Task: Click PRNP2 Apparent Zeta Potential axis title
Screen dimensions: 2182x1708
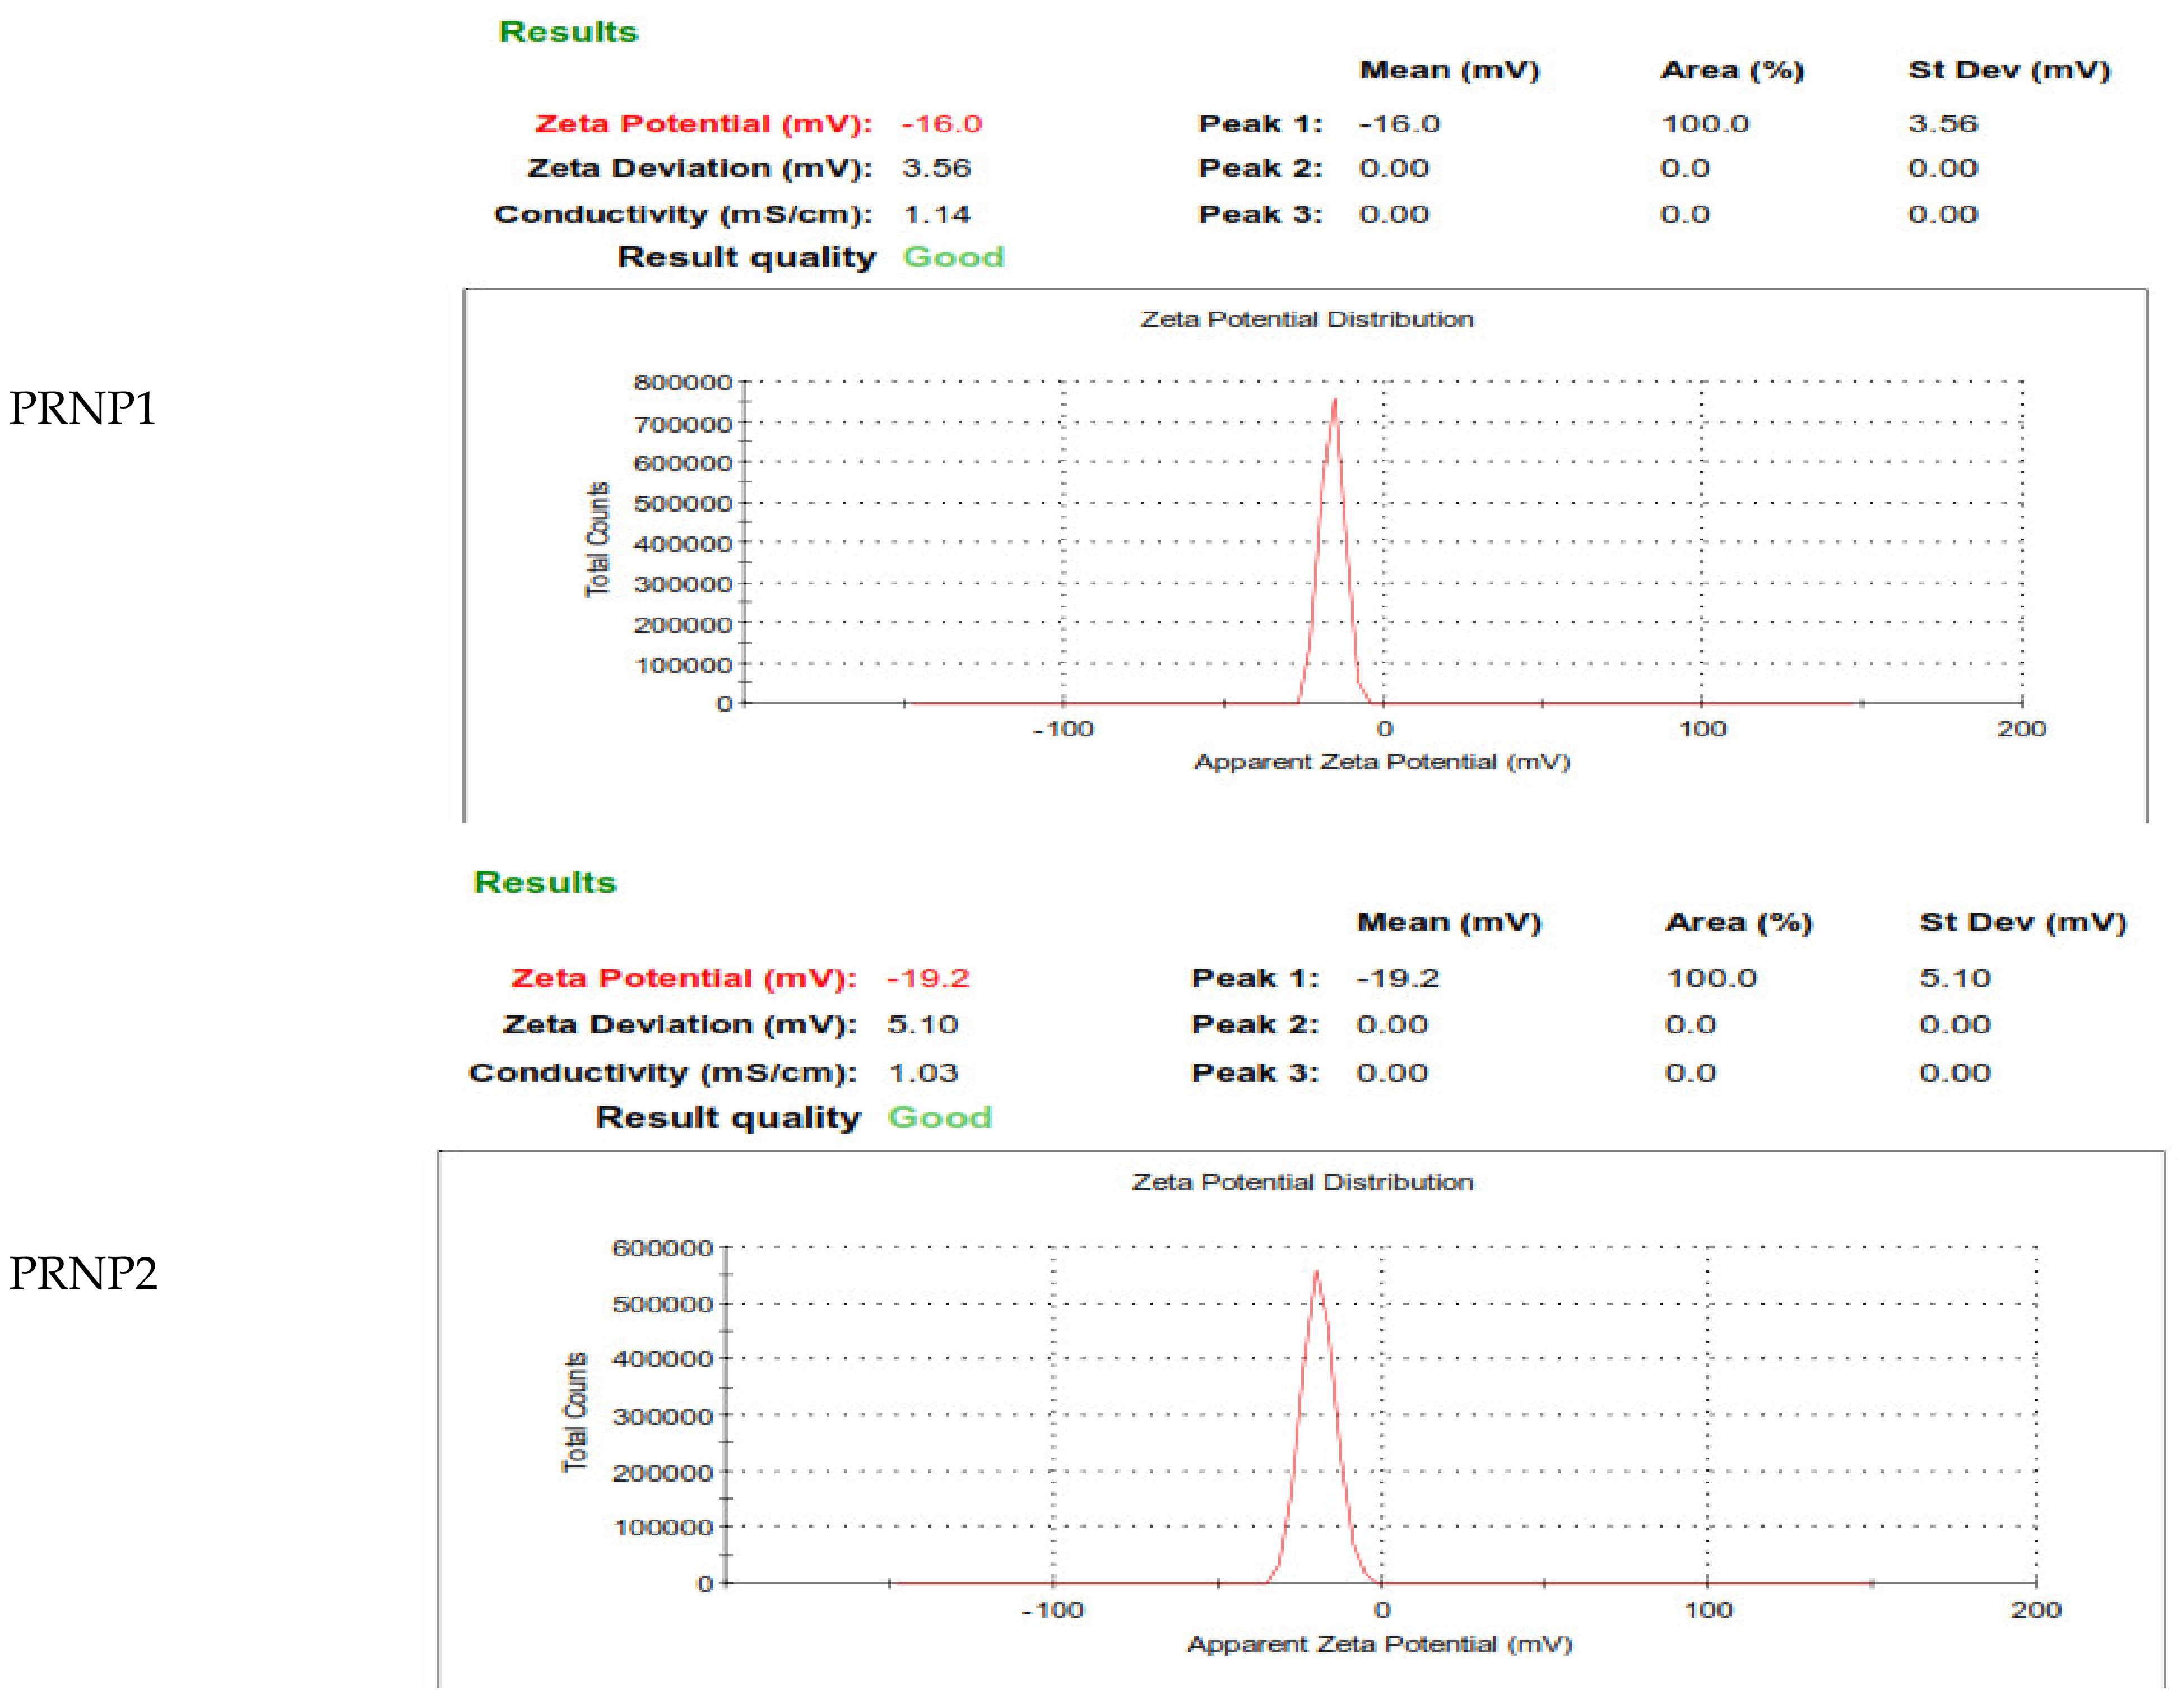Action: click(1380, 1645)
